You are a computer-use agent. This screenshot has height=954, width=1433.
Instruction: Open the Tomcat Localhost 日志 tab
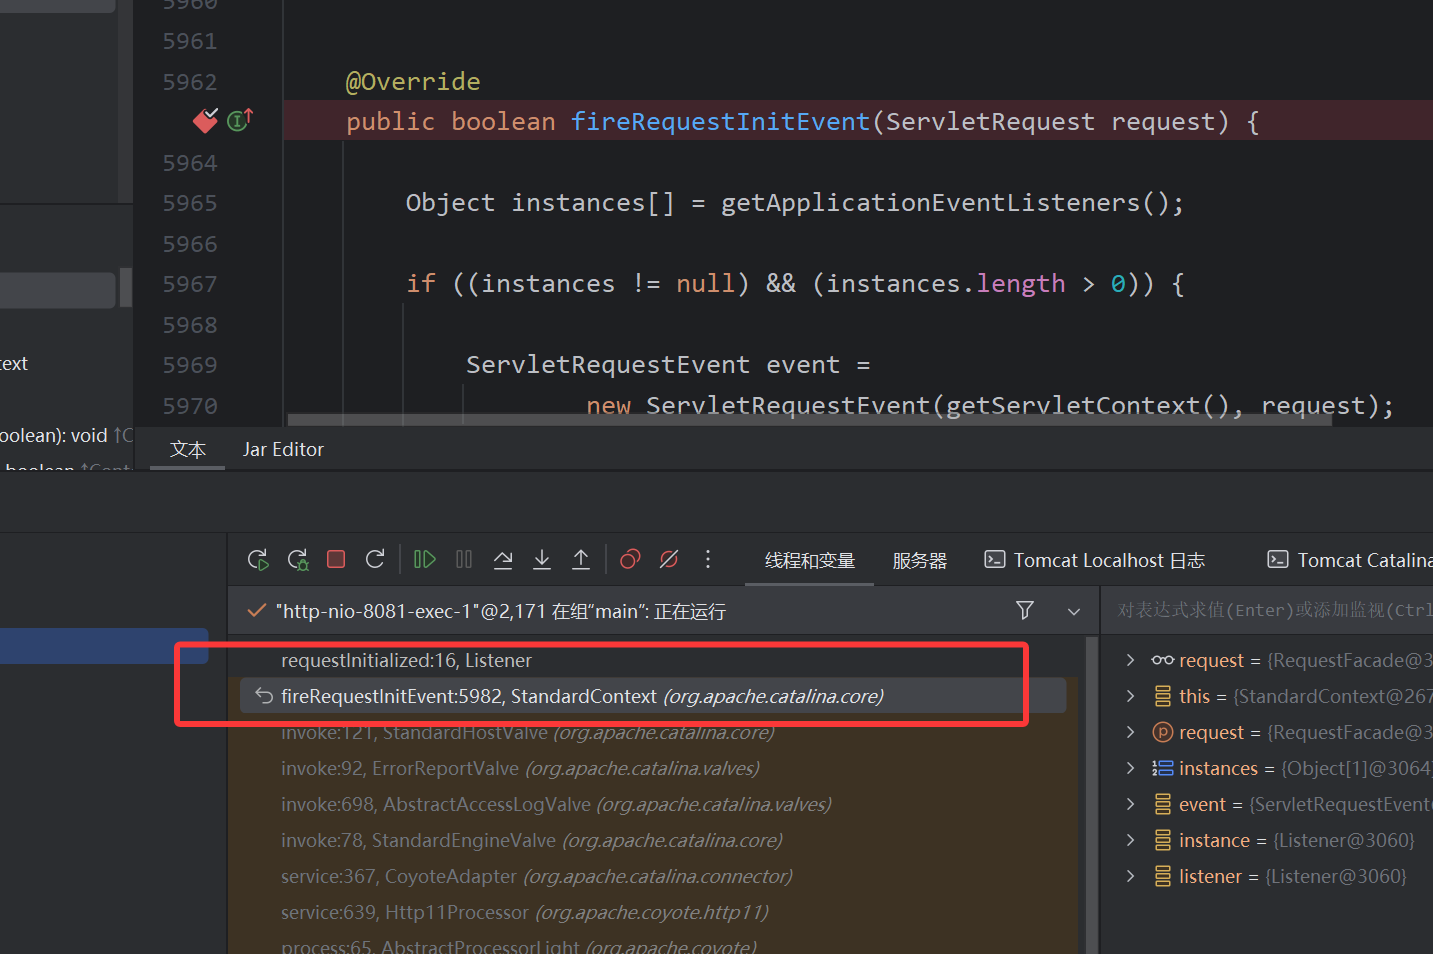[x=1095, y=560]
